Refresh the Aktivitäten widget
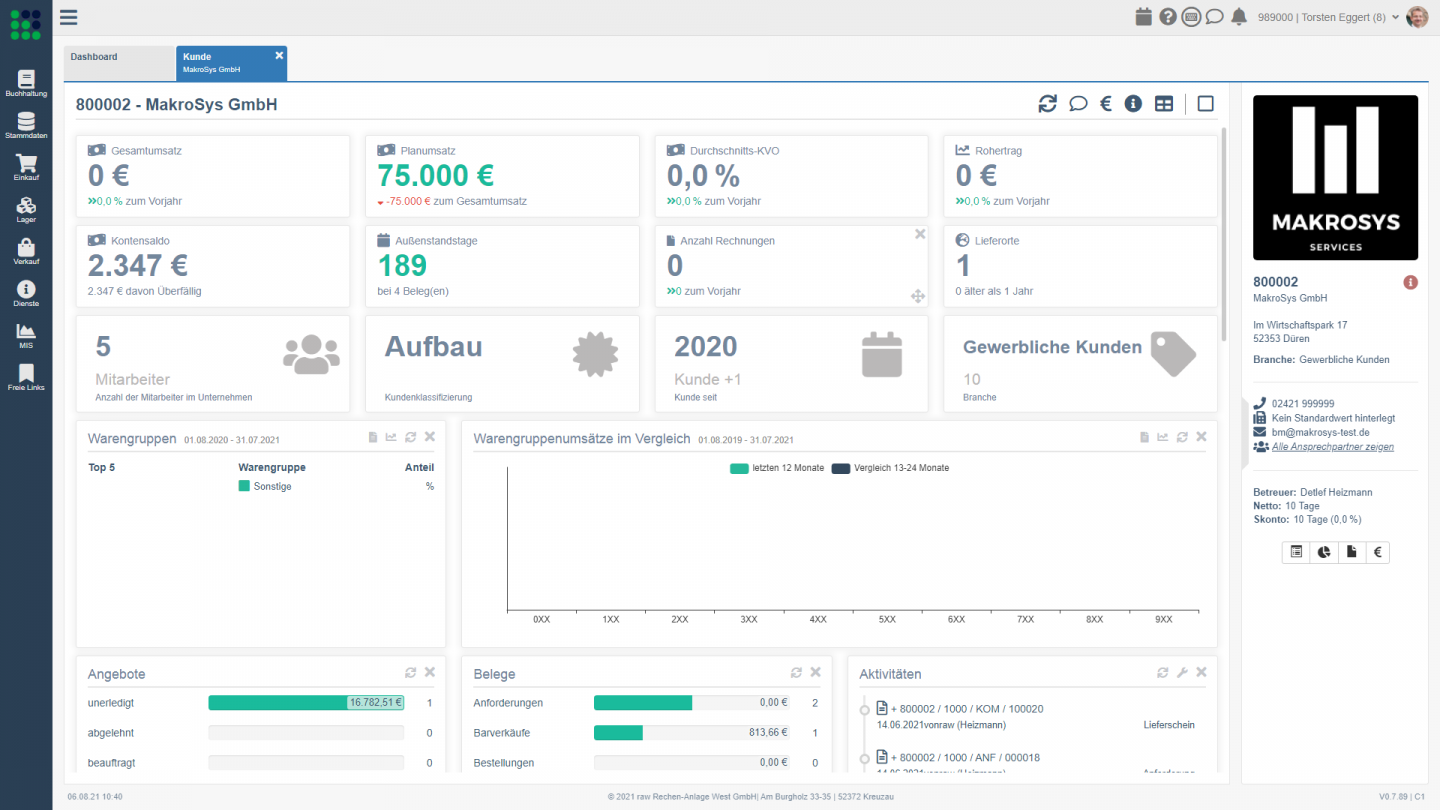This screenshot has width=1440, height=810. [x=1162, y=673]
